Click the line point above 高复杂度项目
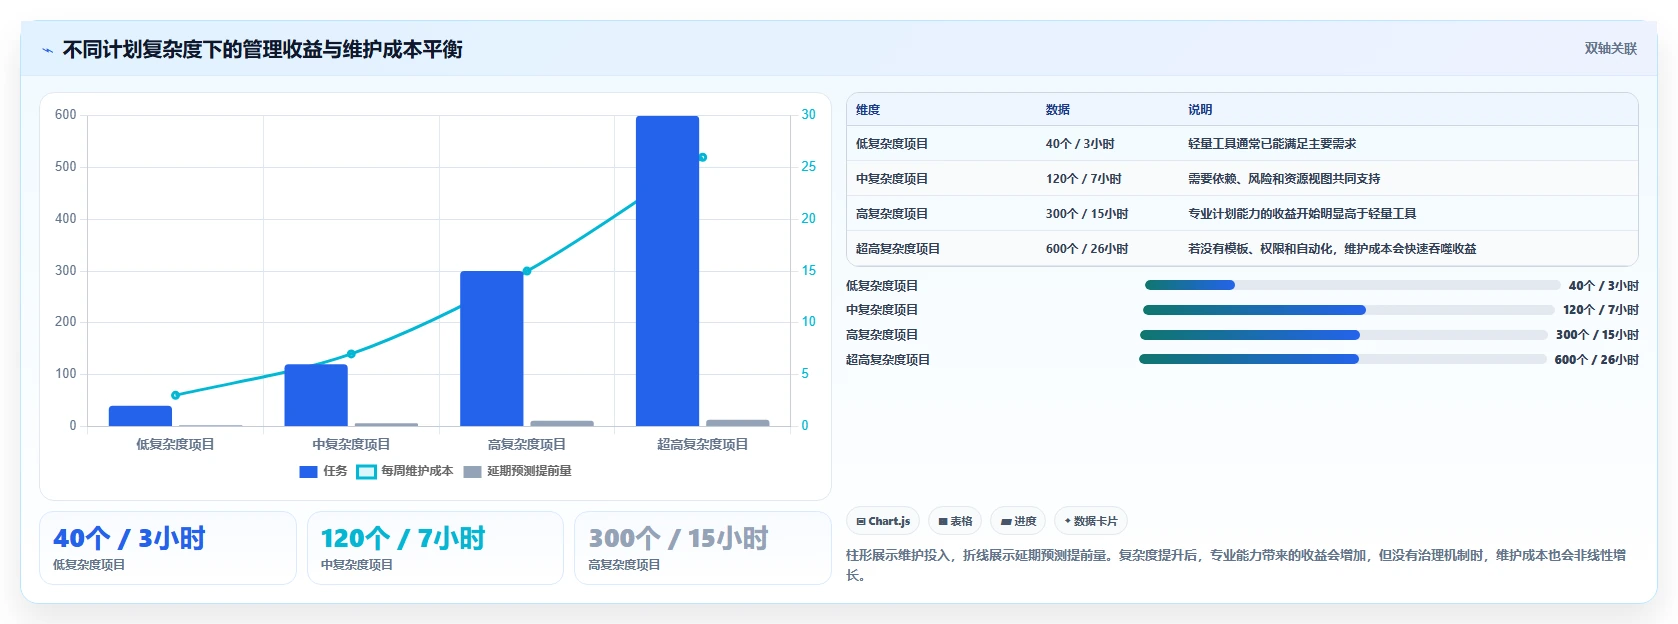 coord(527,271)
